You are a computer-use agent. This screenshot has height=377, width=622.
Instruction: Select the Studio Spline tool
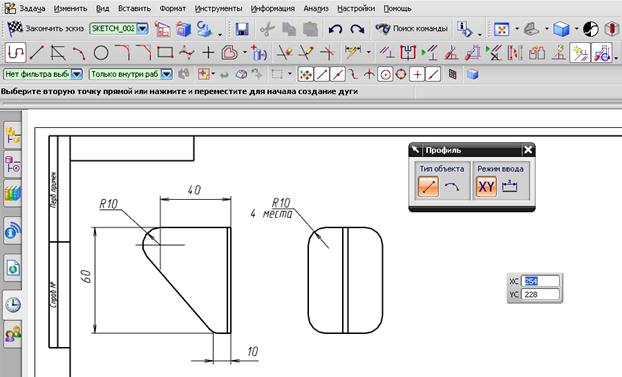point(186,52)
